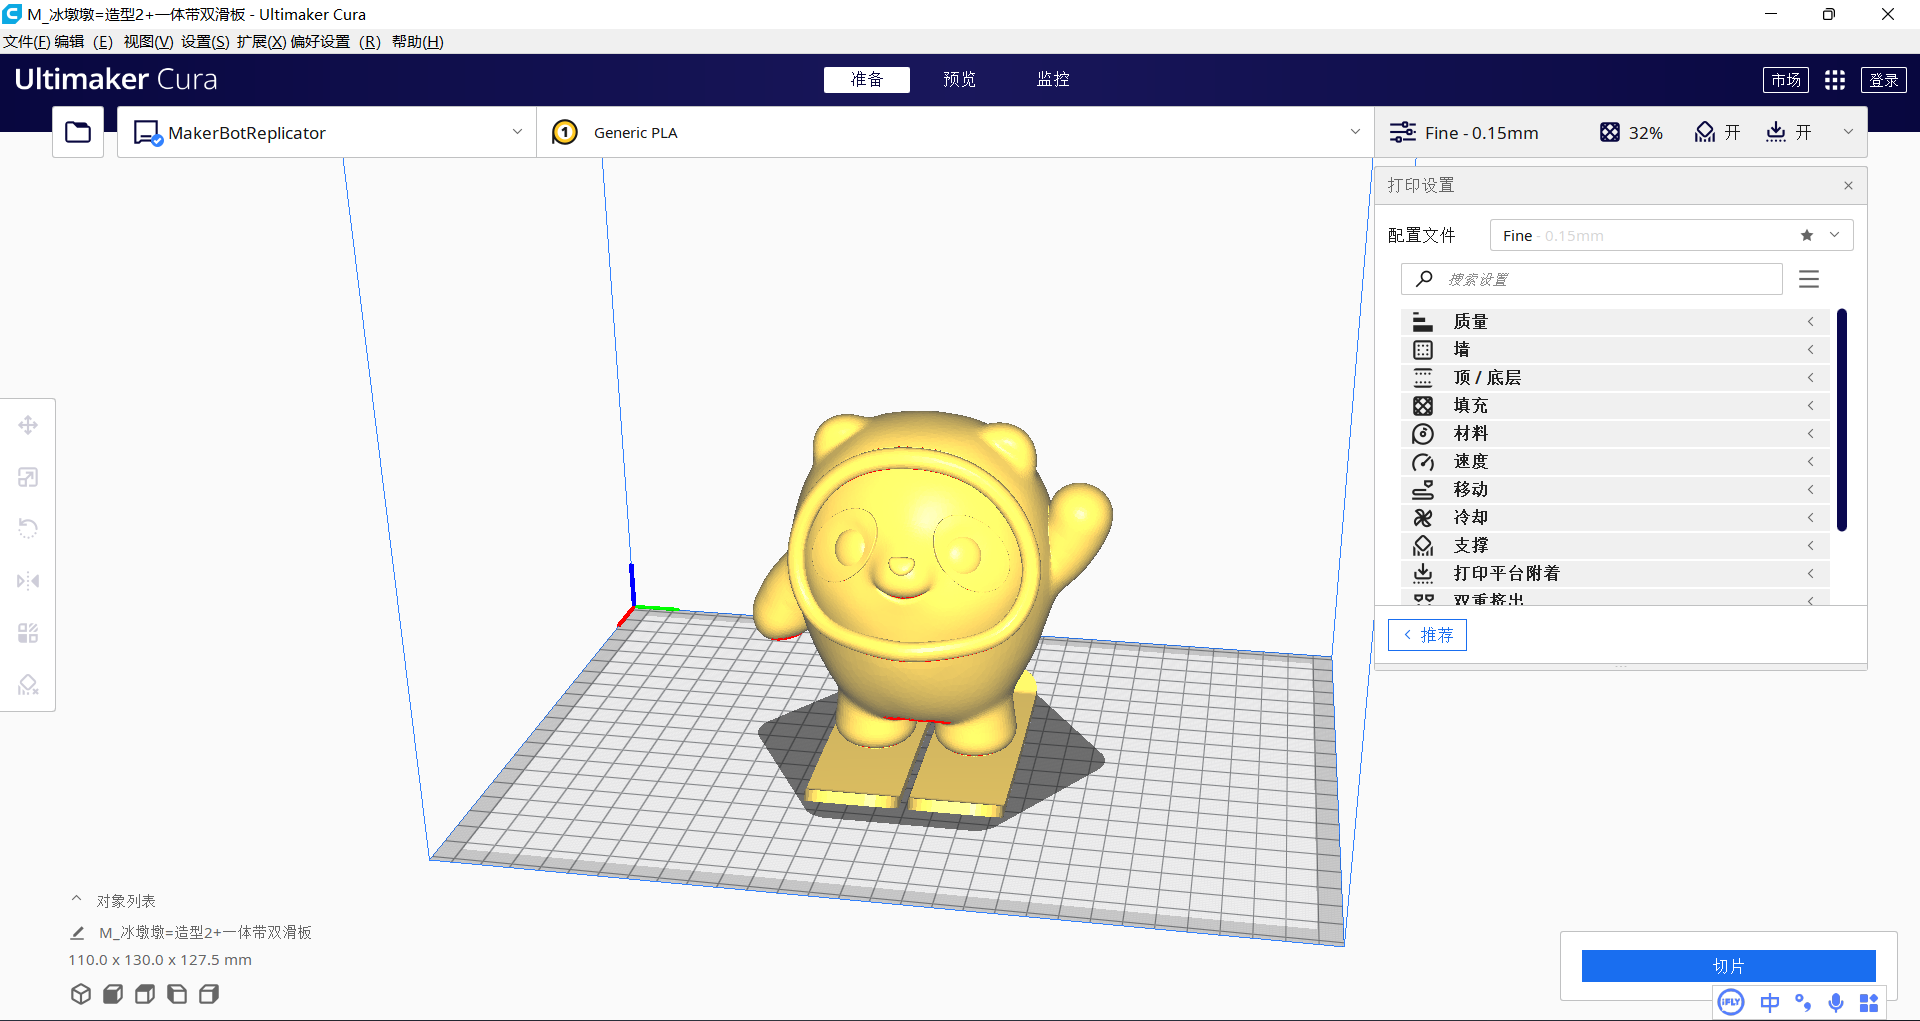Open the 扩展(X) menu
1920x1021 pixels.
tap(261, 41)
